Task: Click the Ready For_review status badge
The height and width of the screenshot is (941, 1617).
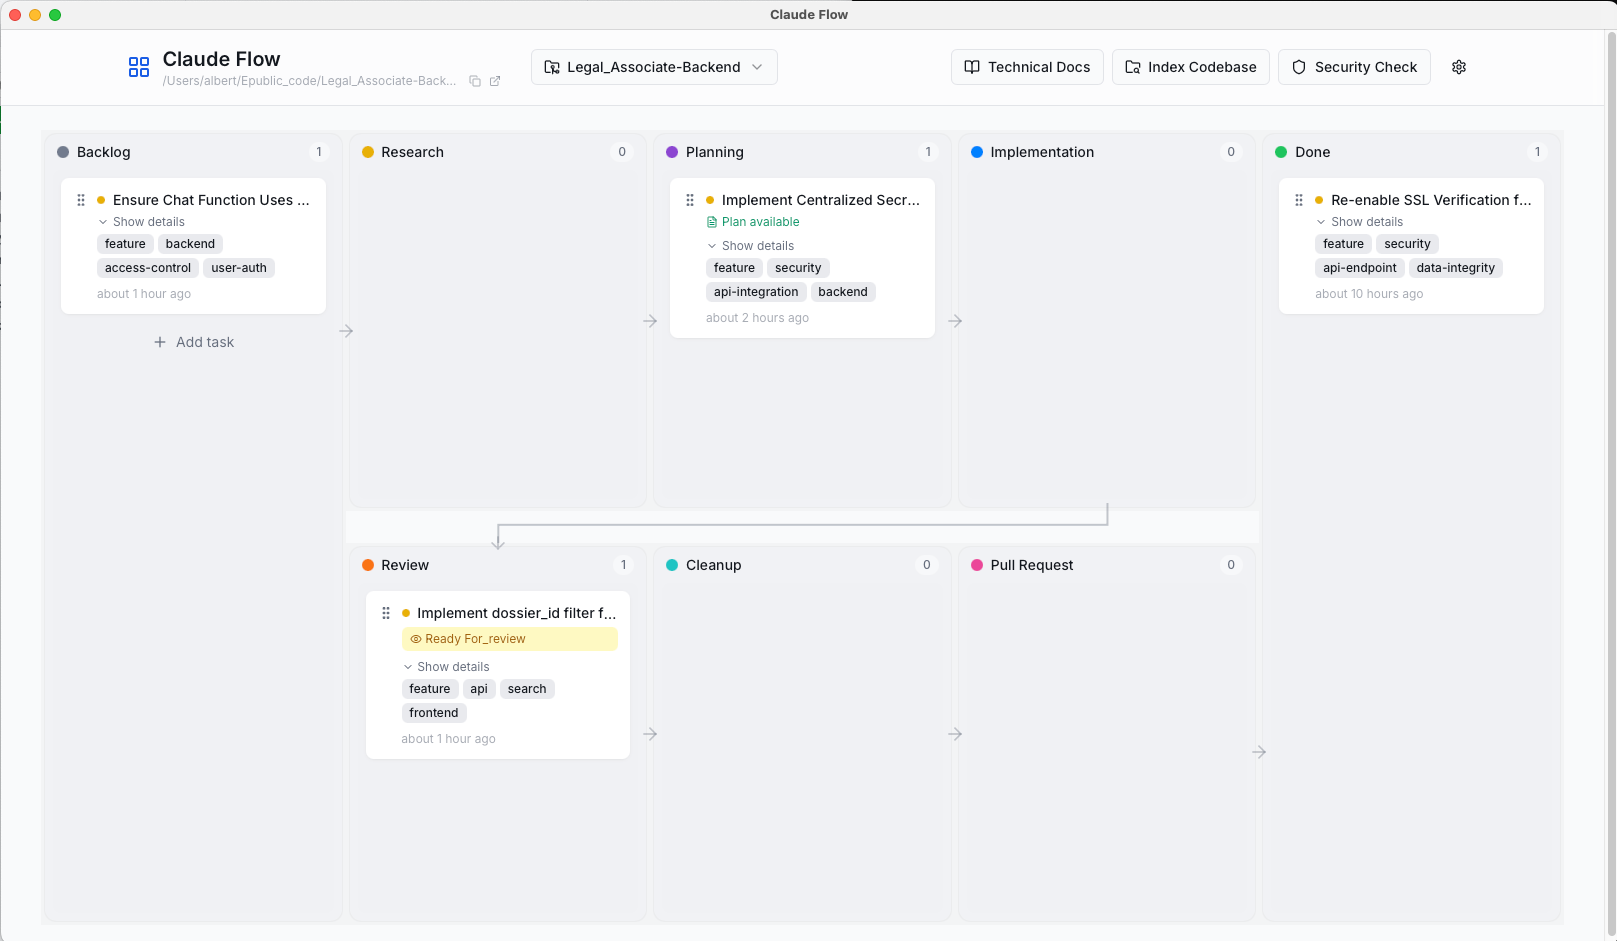Action: (475, 639)
